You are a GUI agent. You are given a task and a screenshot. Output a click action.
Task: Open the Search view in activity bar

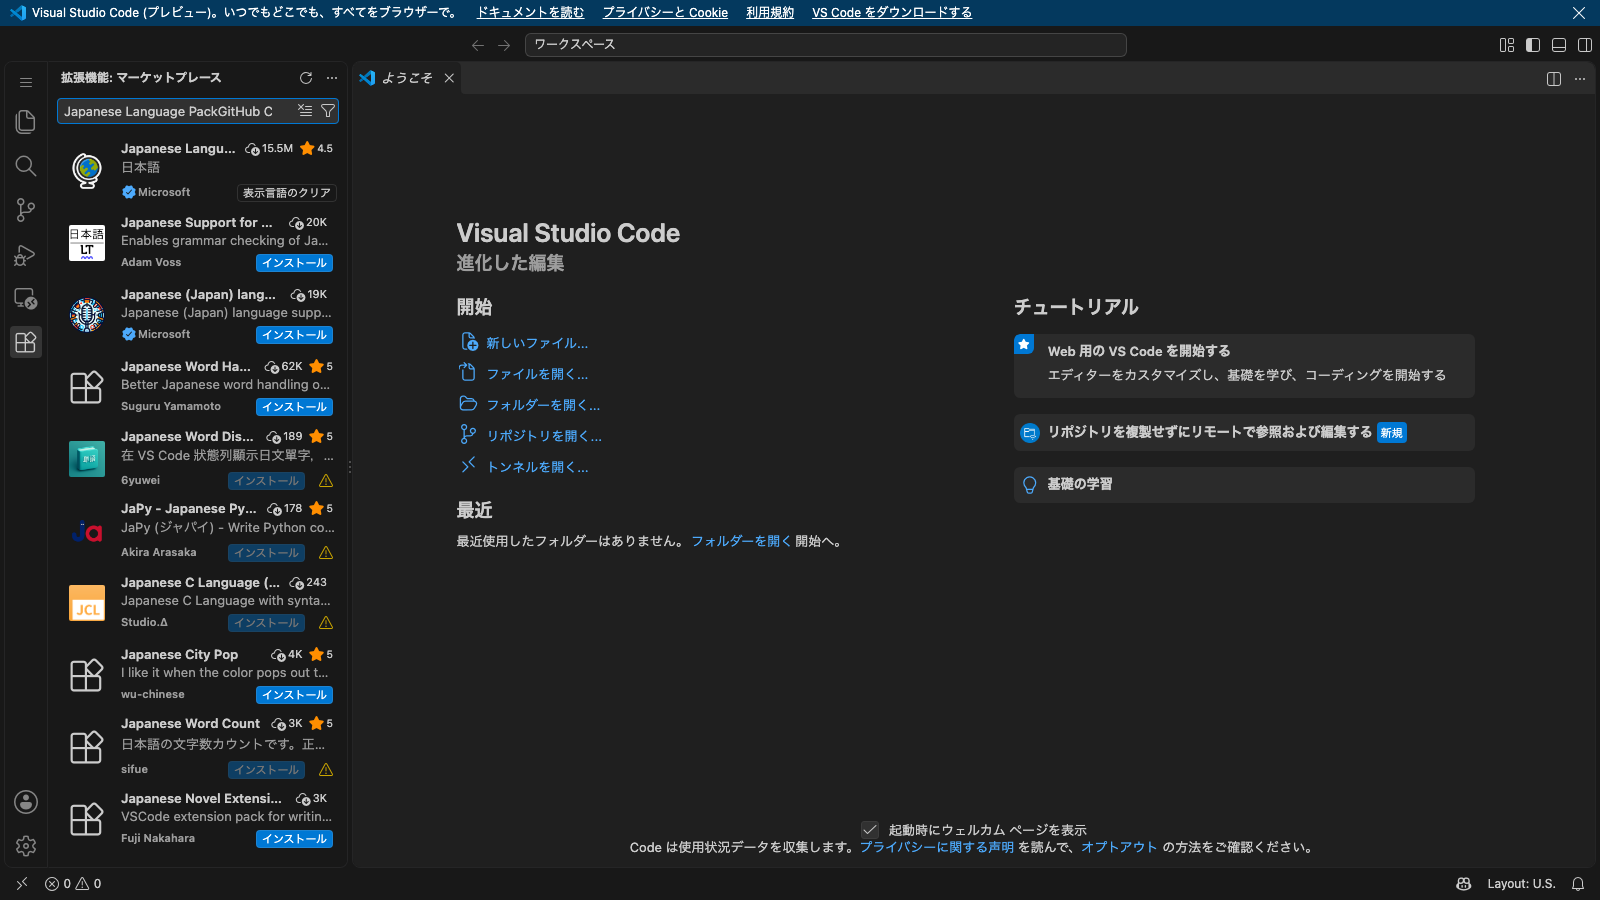pos(26,166)
